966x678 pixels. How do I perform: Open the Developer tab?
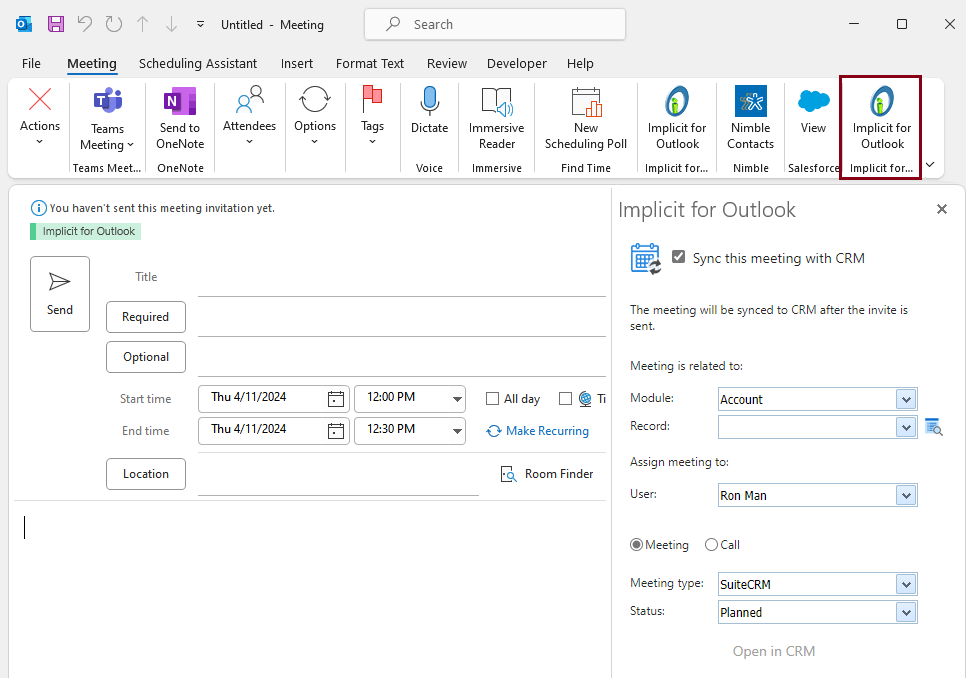516,63
